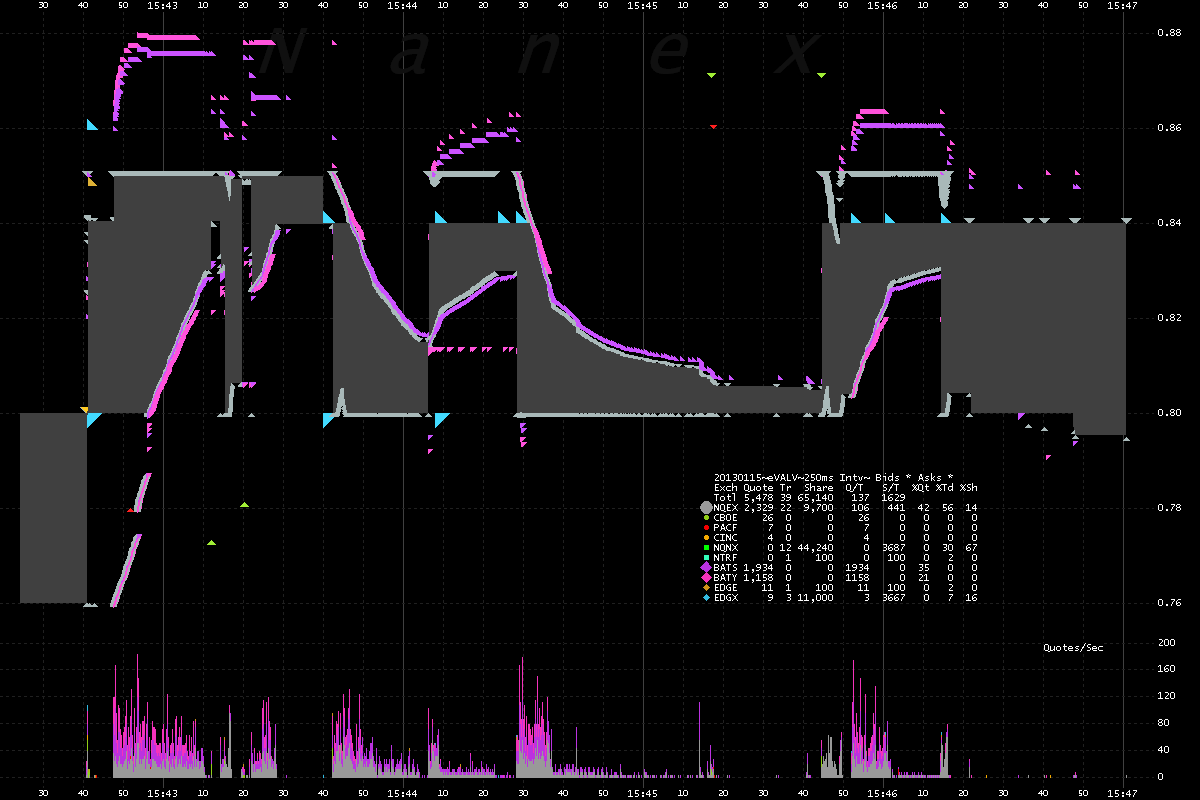The height and width of the screenshot is (800, 1200).
Task: Click the 15:45 label on top axis
Action: click(643, 6)
